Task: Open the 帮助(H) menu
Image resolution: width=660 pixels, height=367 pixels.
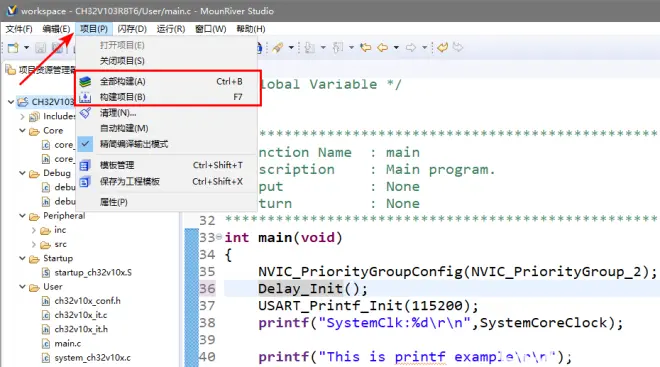Action: [x=250, y=29]
